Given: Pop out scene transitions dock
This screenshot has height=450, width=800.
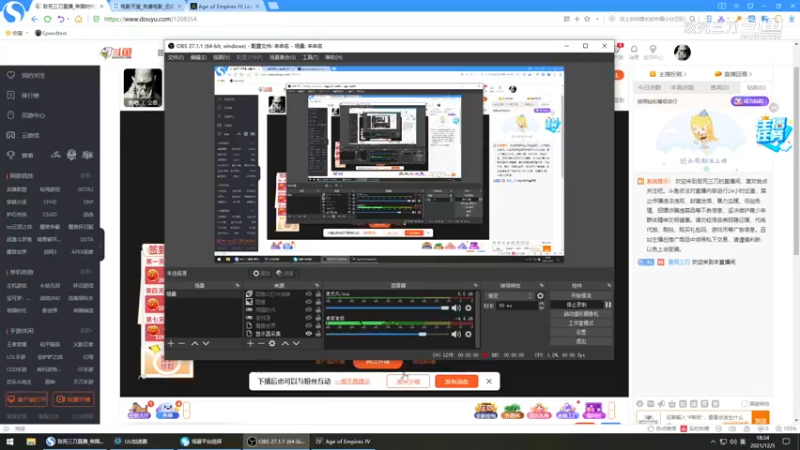Looking at the screenshot, I should pyautogui.click(x=541, y=286).
